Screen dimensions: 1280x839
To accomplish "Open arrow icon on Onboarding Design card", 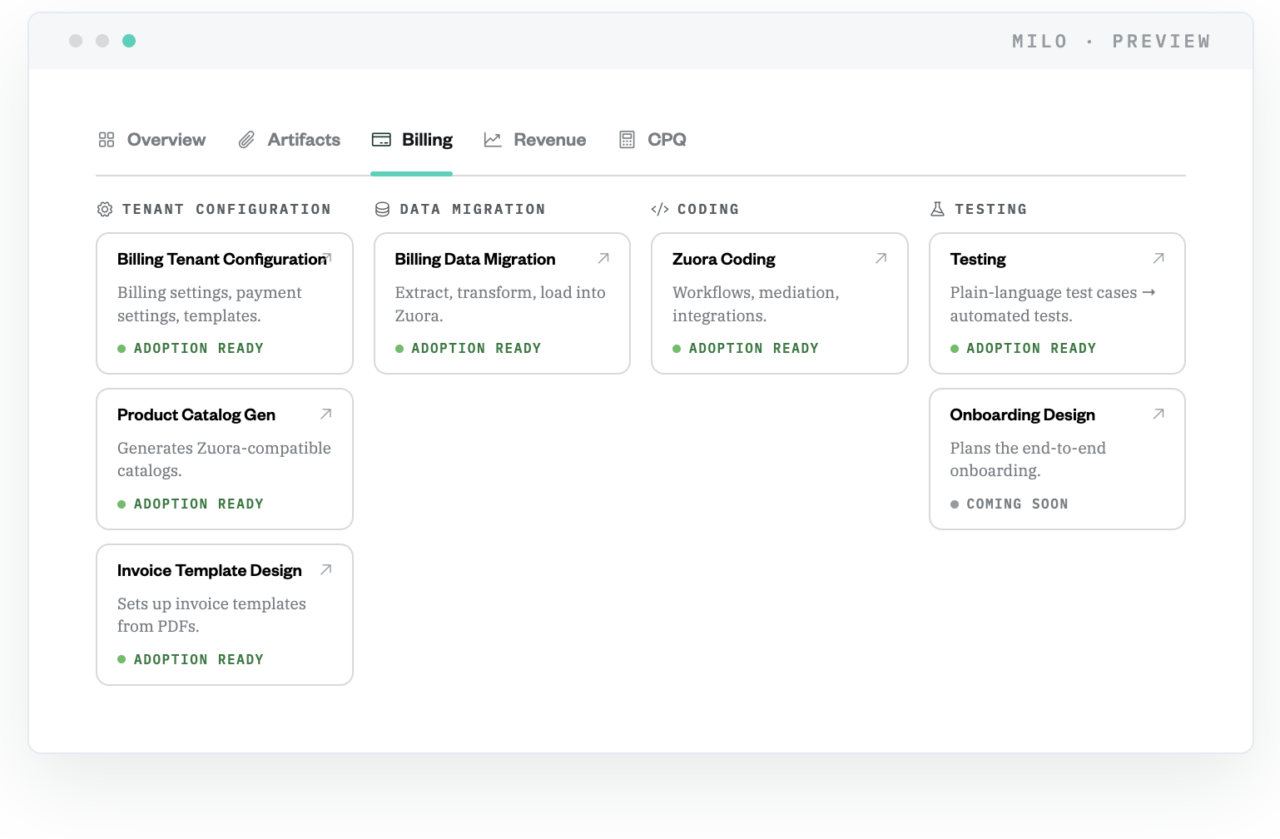I will [x=1158, y=414].
